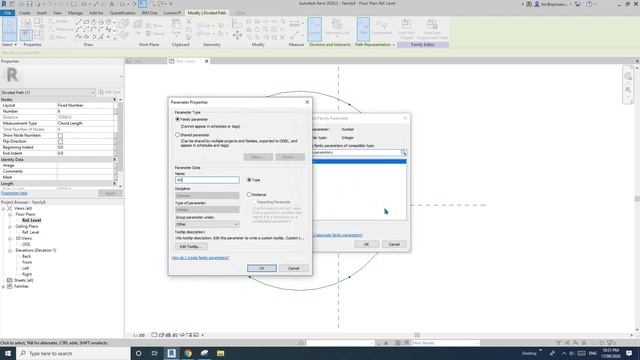The image size is (640, 360).
Task: Cancel the Parameter Properties dialog
Action: pos(293,268)
